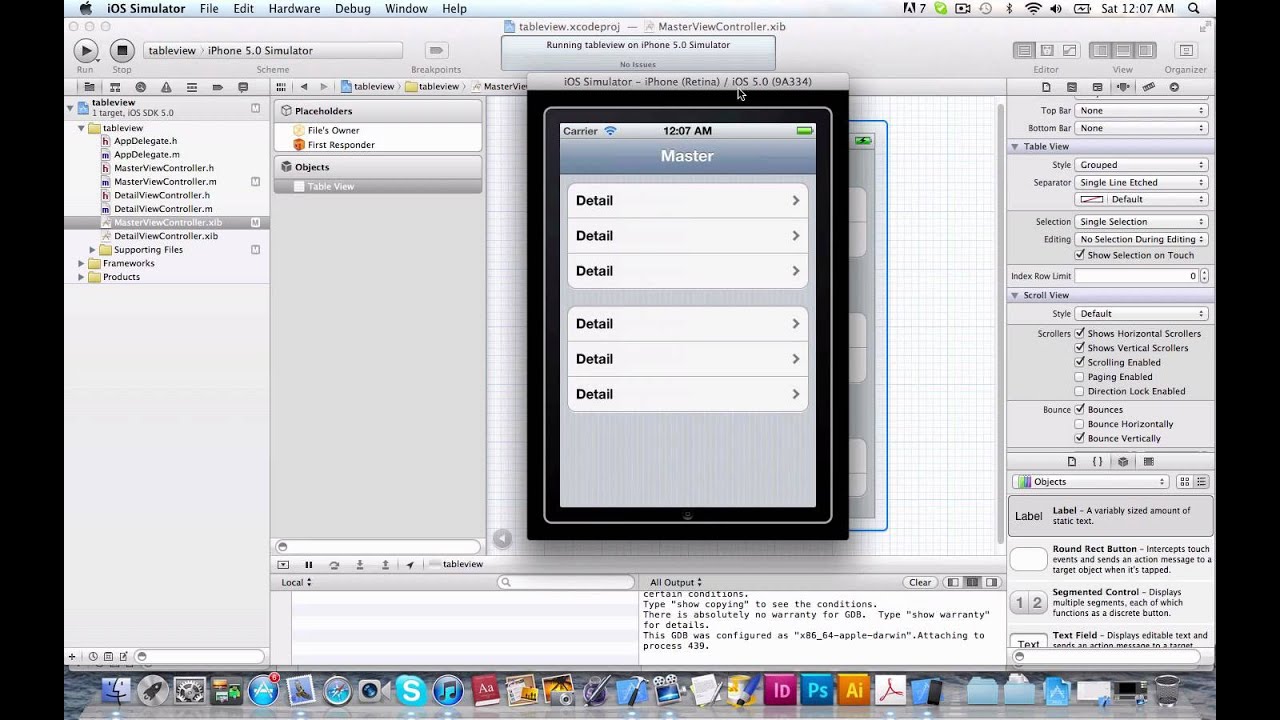
Task: Show the Log navigator
Action: point(243,87)
